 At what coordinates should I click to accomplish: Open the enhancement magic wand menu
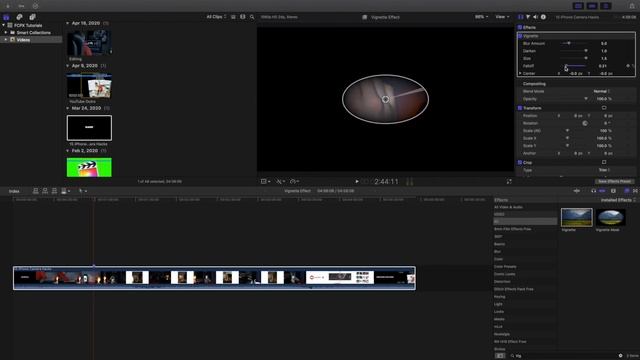coord(280,181)
